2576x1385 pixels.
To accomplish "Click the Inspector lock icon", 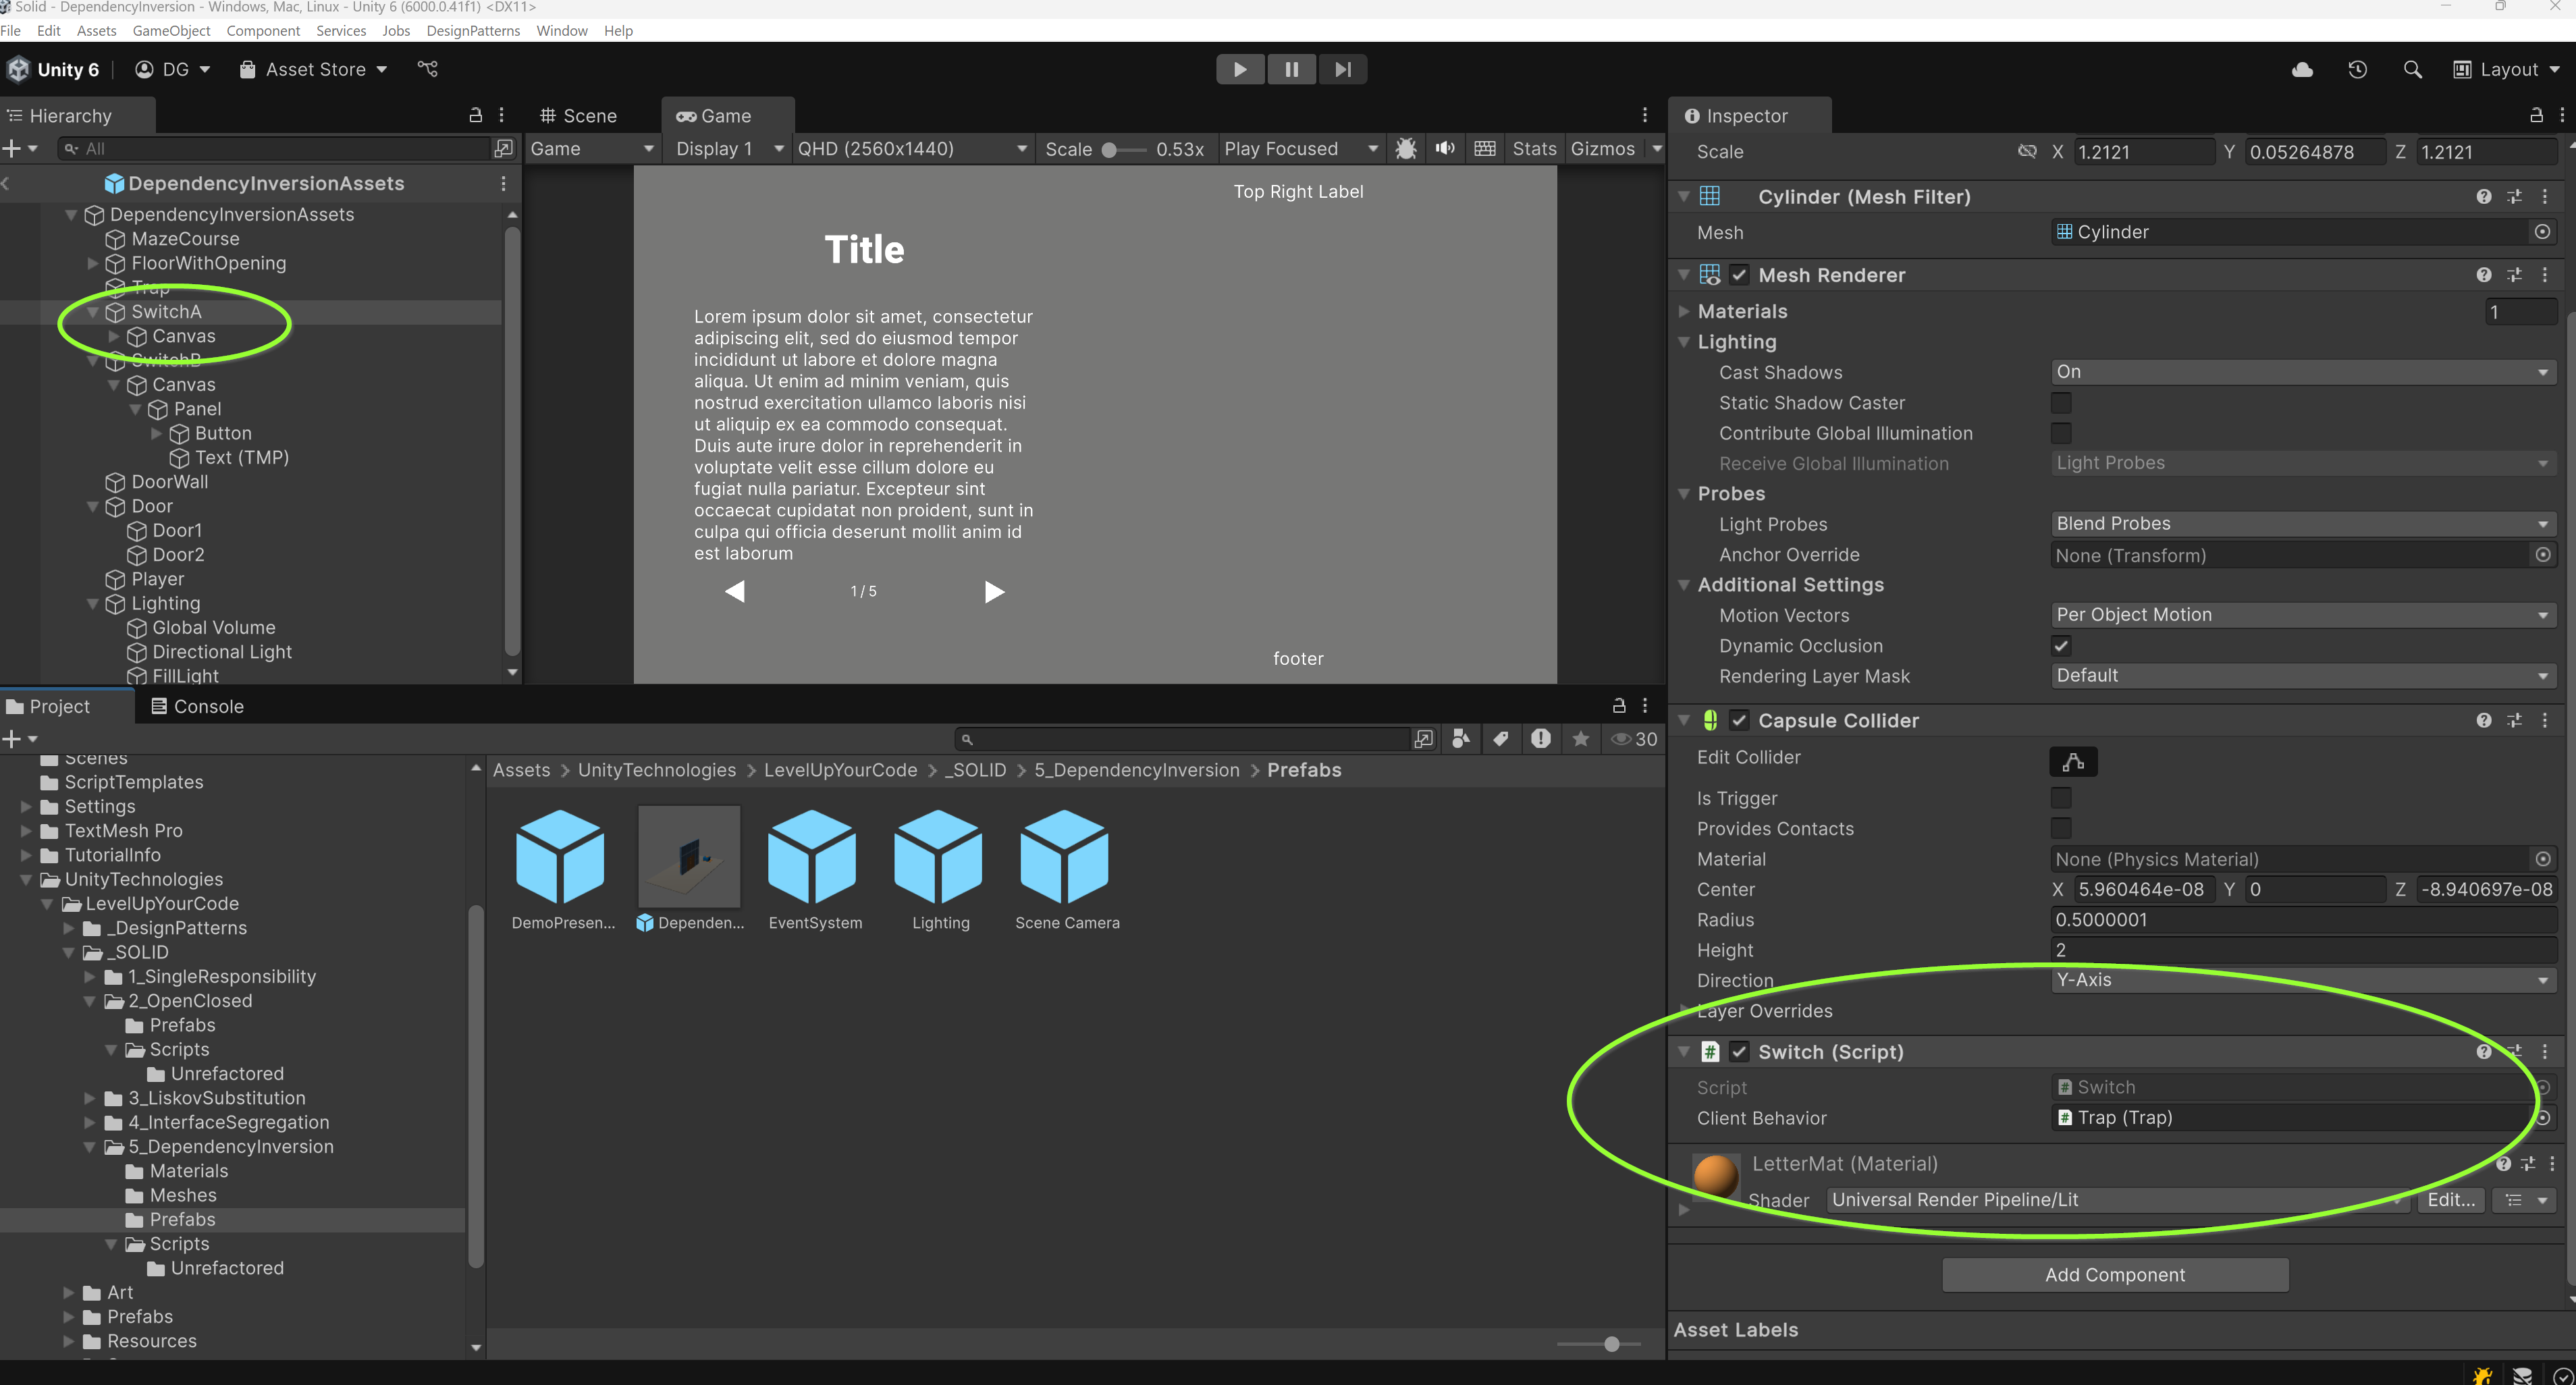I will (2536, 115).
